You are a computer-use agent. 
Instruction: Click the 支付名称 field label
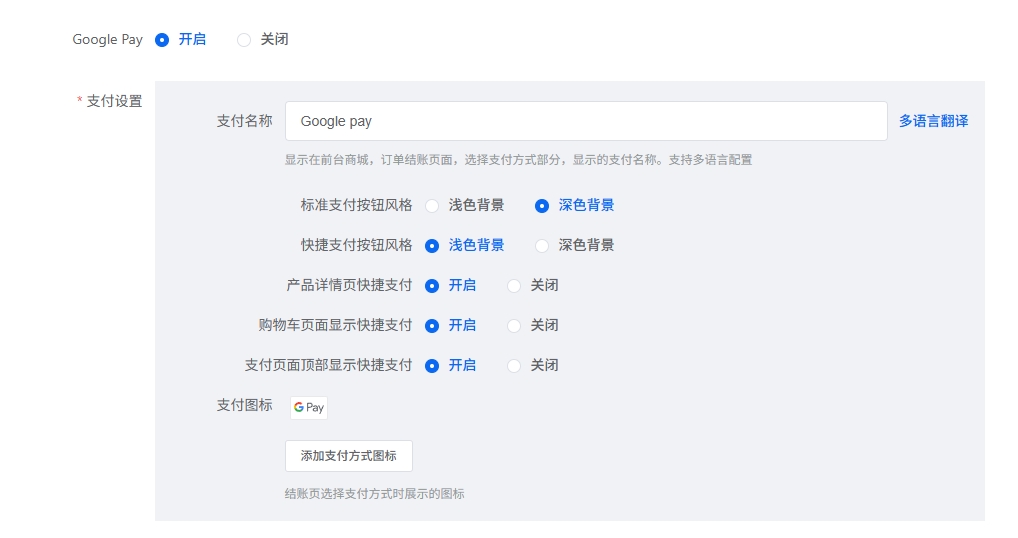click(x=244, y=121)
